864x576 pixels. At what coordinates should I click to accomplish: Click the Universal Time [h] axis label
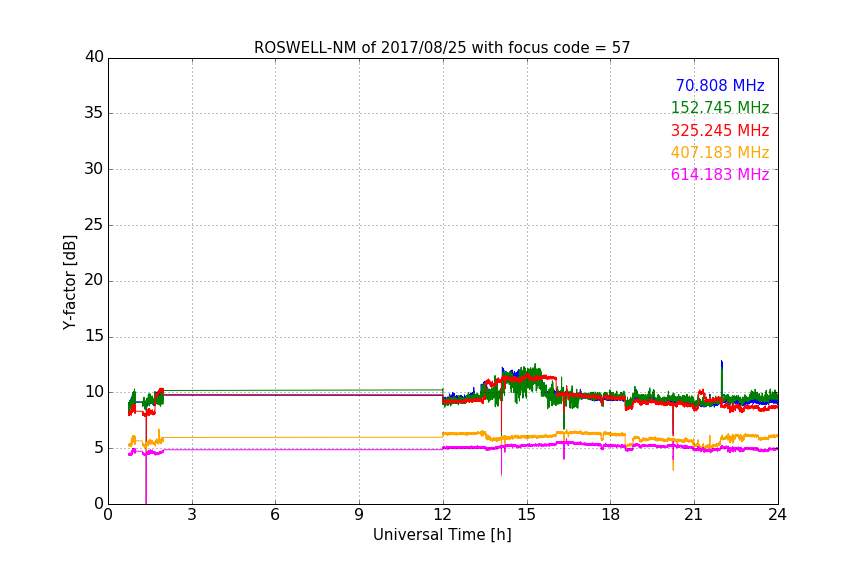pos(442,535)
